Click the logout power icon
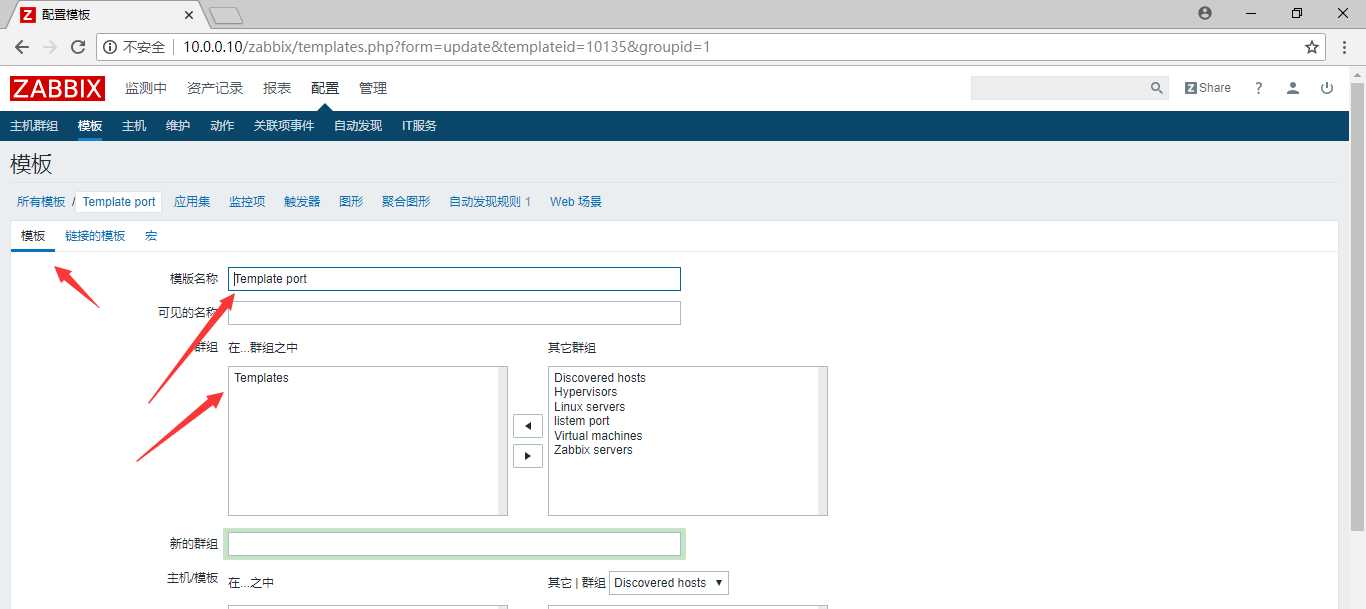Image resolution: width=1366 pixels, height=609 pixels. 1327,88
